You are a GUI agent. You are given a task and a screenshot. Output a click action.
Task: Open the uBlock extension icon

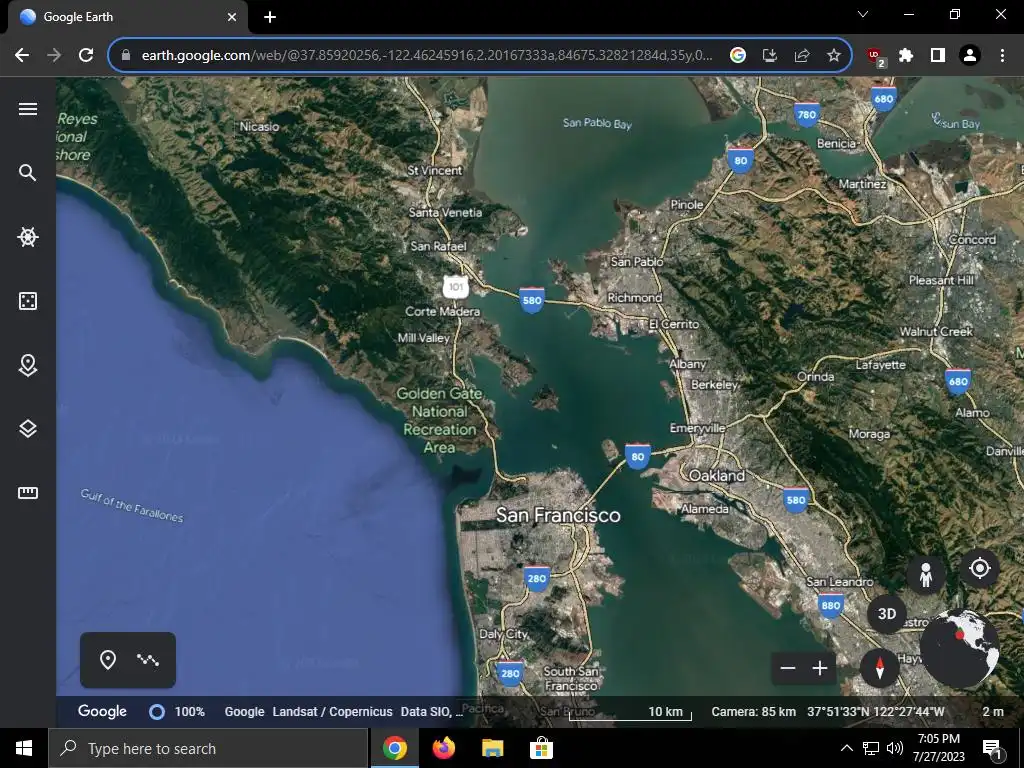(x=876, y=57)
